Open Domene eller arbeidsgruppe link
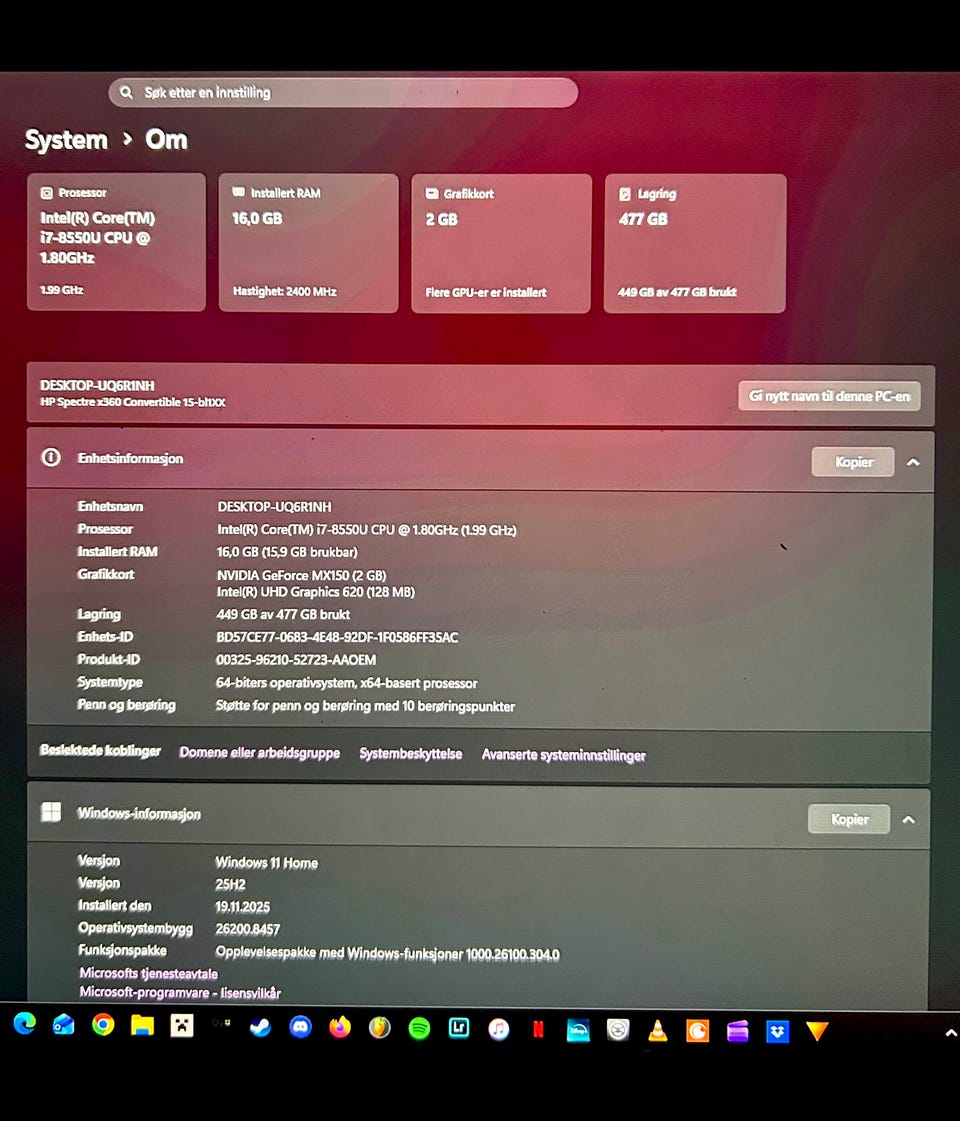The width and height of the screenshot is (960, 1121). tap(259, 752)
